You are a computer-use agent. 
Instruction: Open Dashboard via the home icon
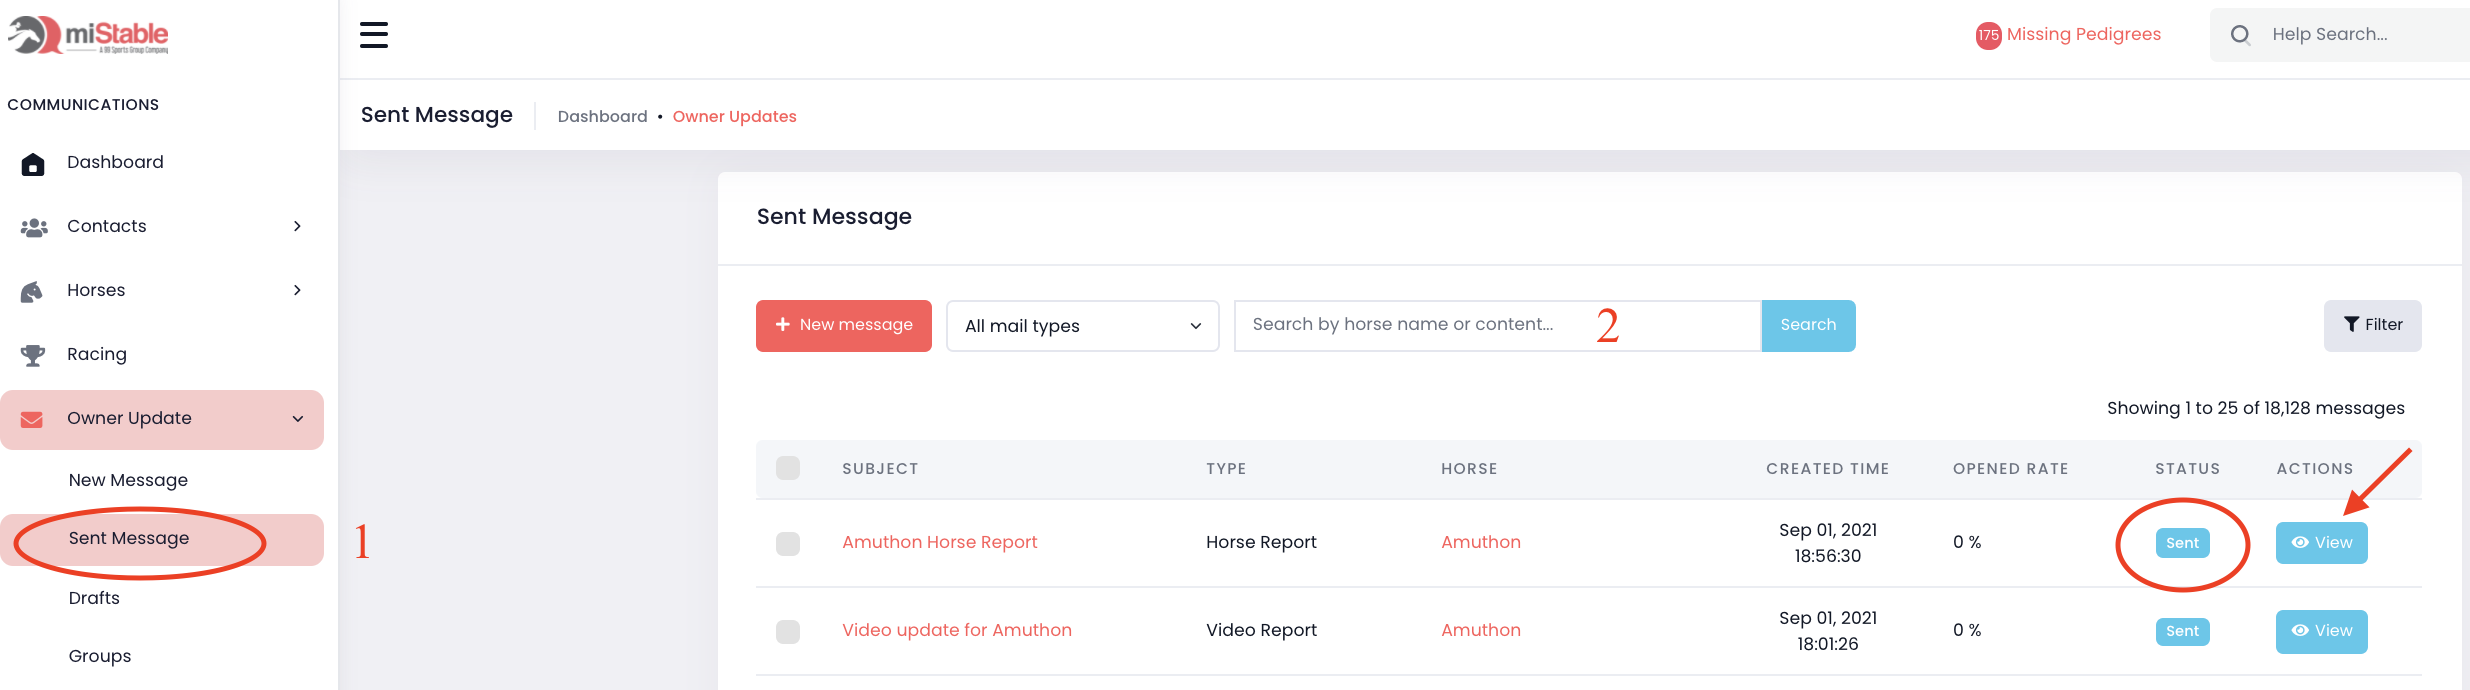coord(33,164)
